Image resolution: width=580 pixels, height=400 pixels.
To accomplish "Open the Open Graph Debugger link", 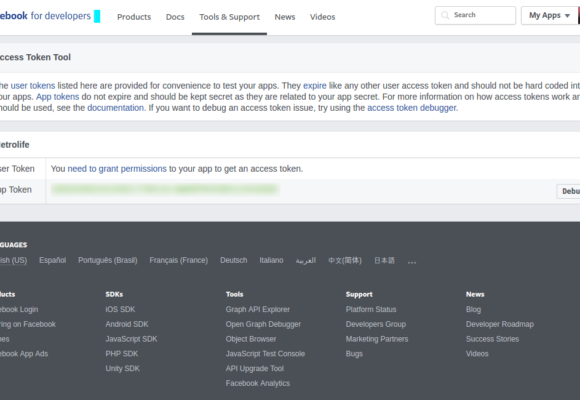I will tap(263, 324).
